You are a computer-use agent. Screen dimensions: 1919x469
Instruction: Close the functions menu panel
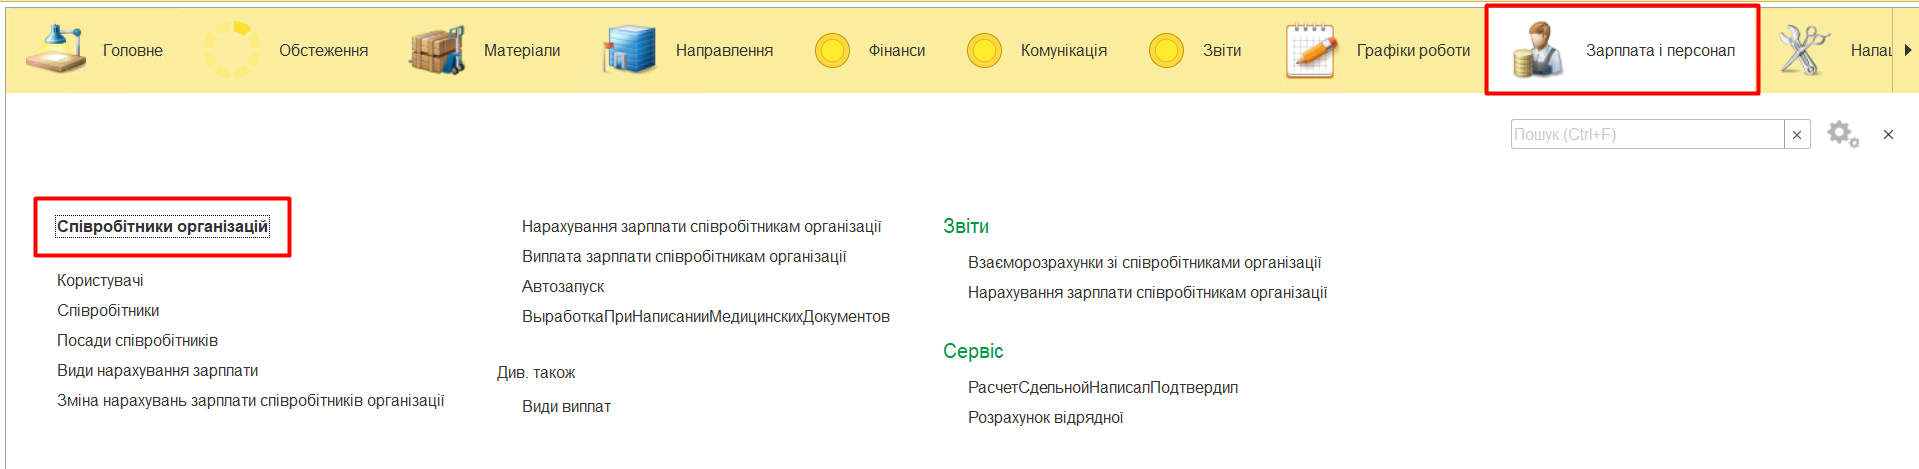point(1888,134)
